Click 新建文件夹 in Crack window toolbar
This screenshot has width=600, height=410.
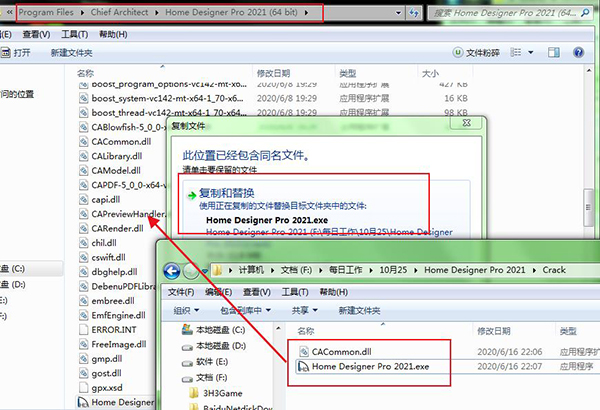(x=359, y=310)
